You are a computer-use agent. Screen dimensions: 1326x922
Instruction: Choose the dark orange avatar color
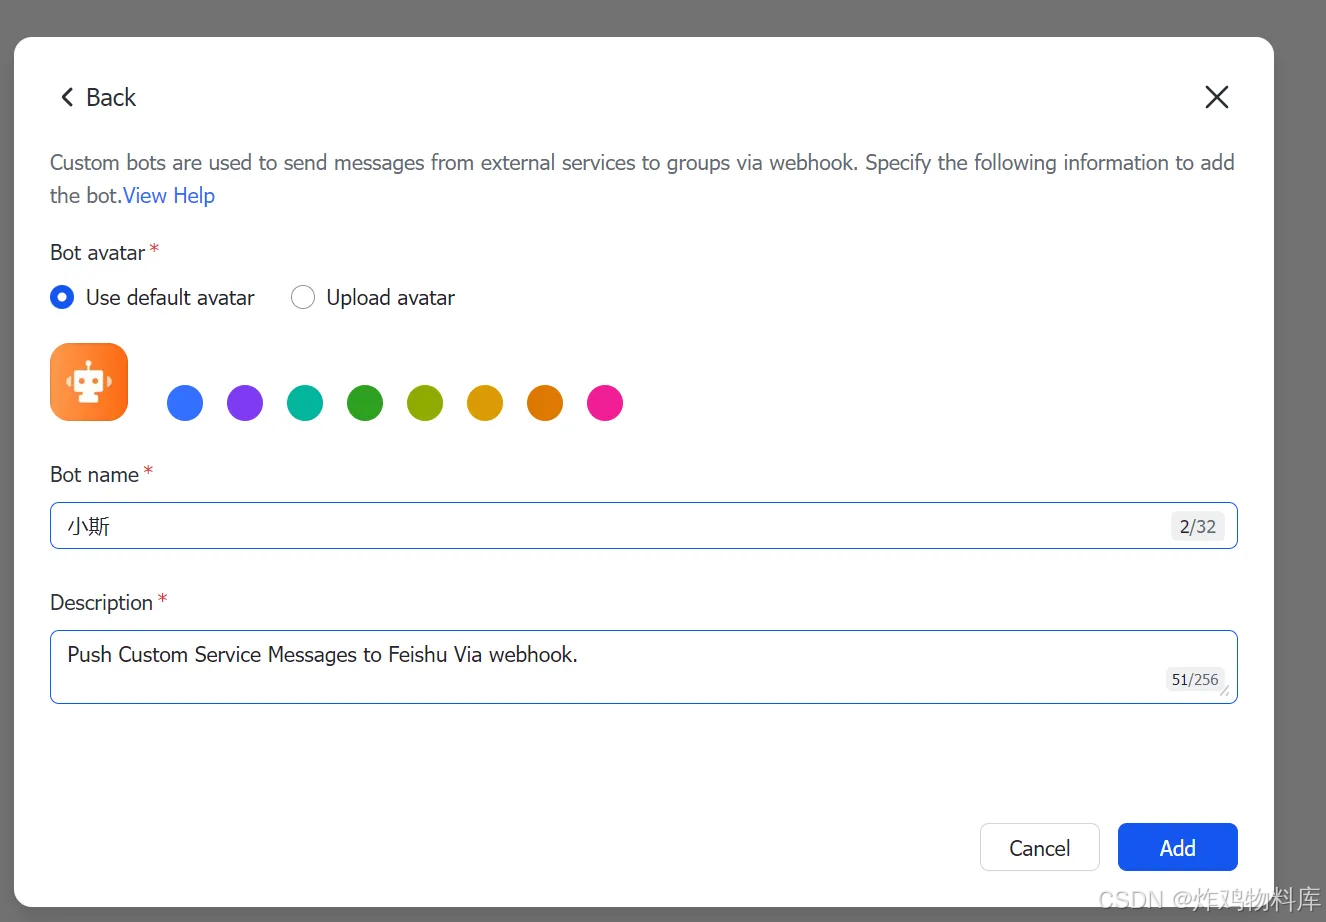point(545,403)
